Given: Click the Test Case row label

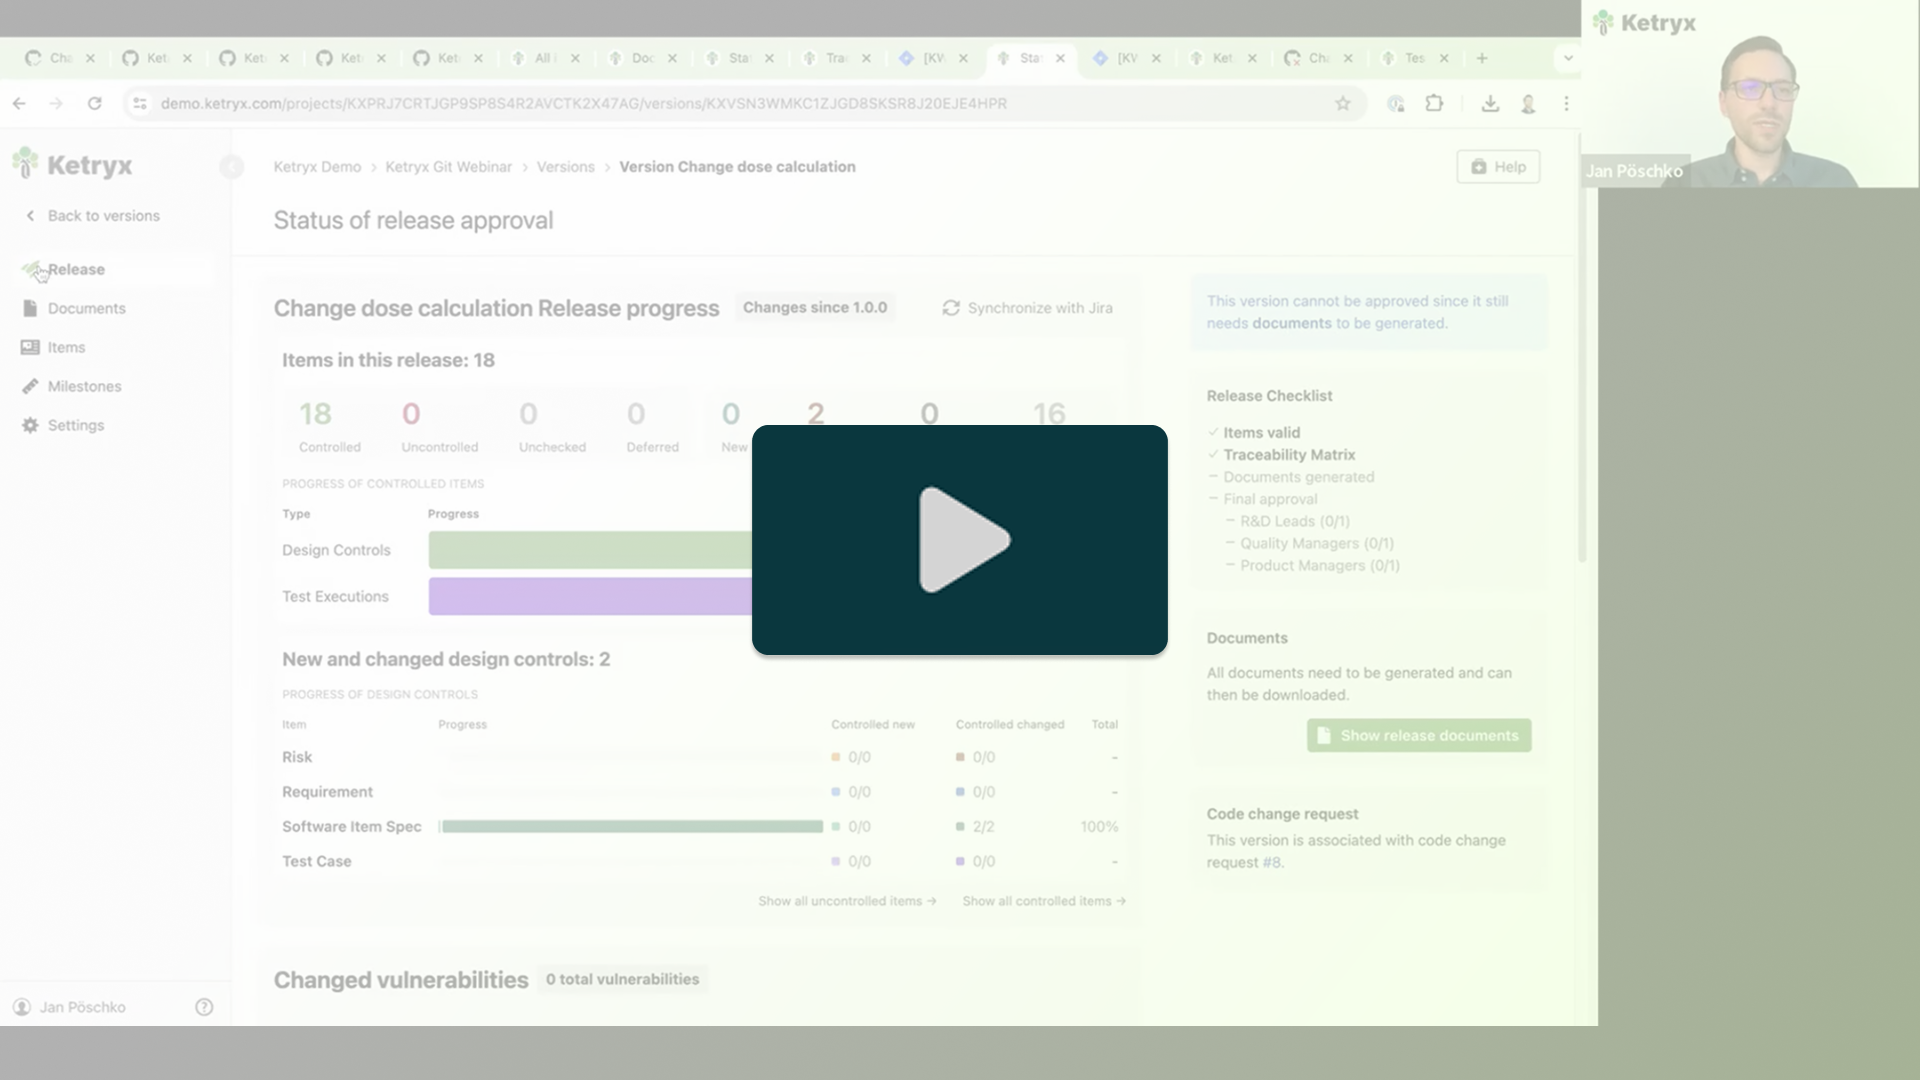Looking at the screenshot, I should pos(317,861).
